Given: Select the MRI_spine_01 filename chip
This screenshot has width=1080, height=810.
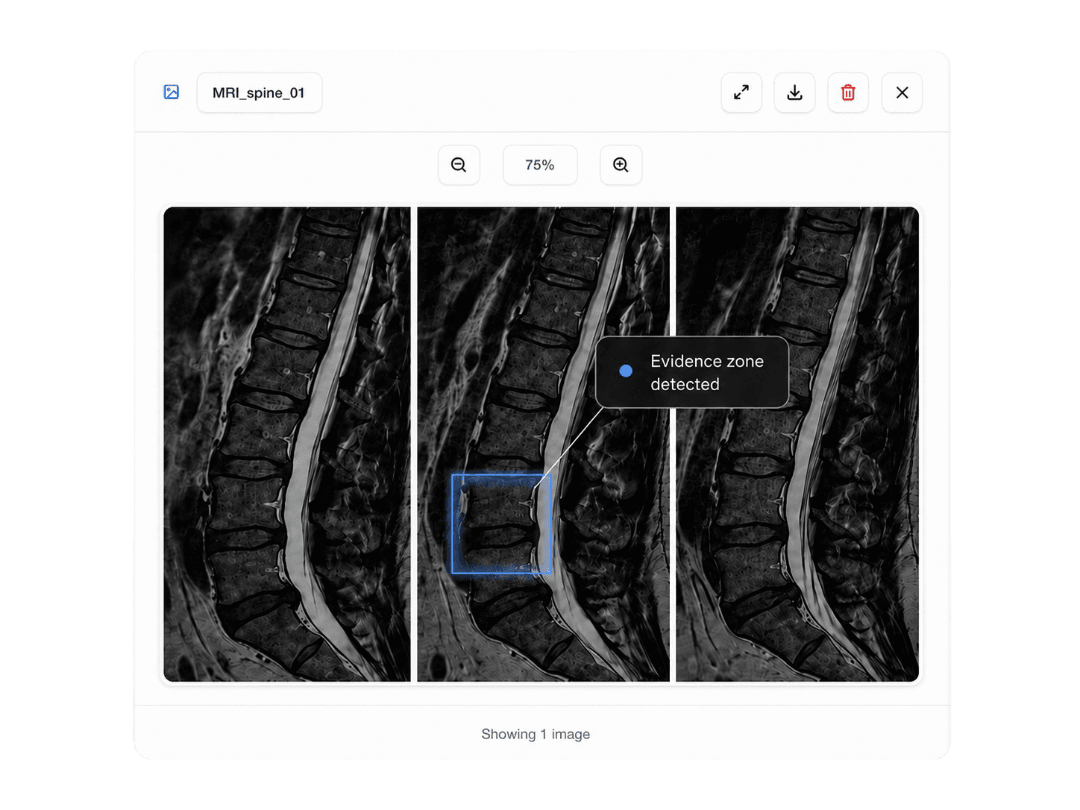Looking at the screenshot, I should point(259,92).
